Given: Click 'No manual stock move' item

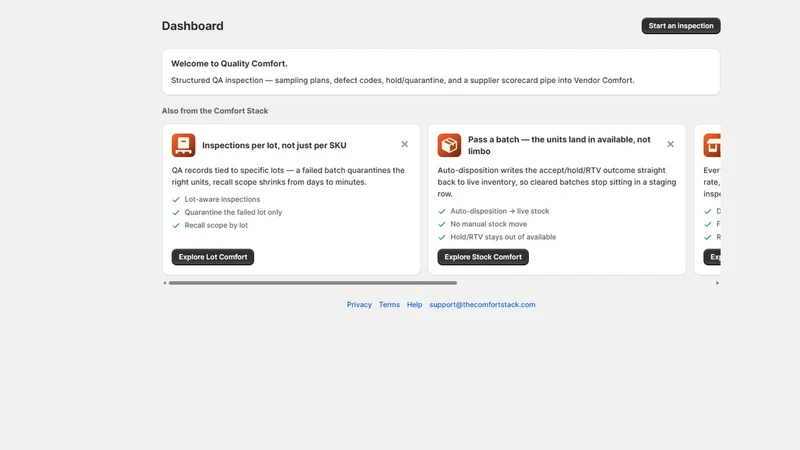Looking at the screenshot, I should coord(488,224).
